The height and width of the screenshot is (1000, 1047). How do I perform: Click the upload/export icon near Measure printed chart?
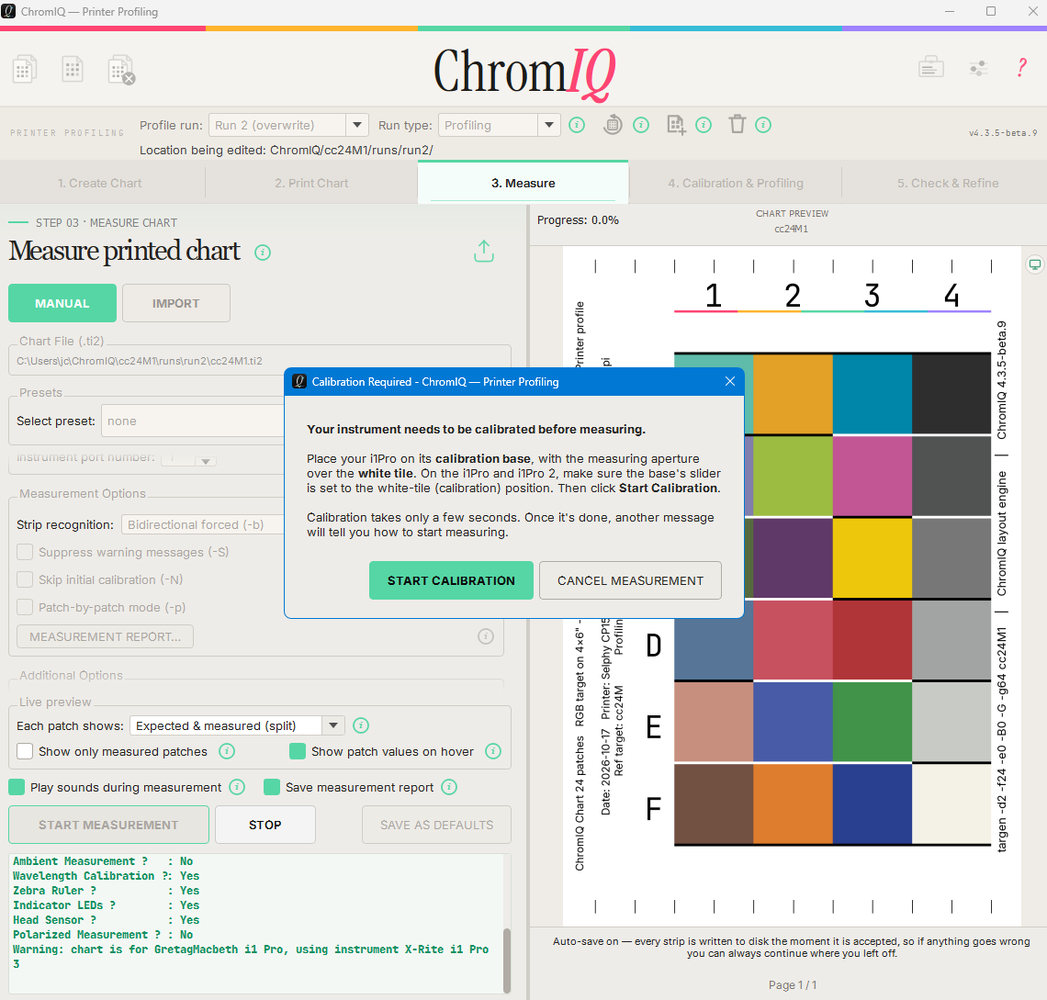pos(484,251)
